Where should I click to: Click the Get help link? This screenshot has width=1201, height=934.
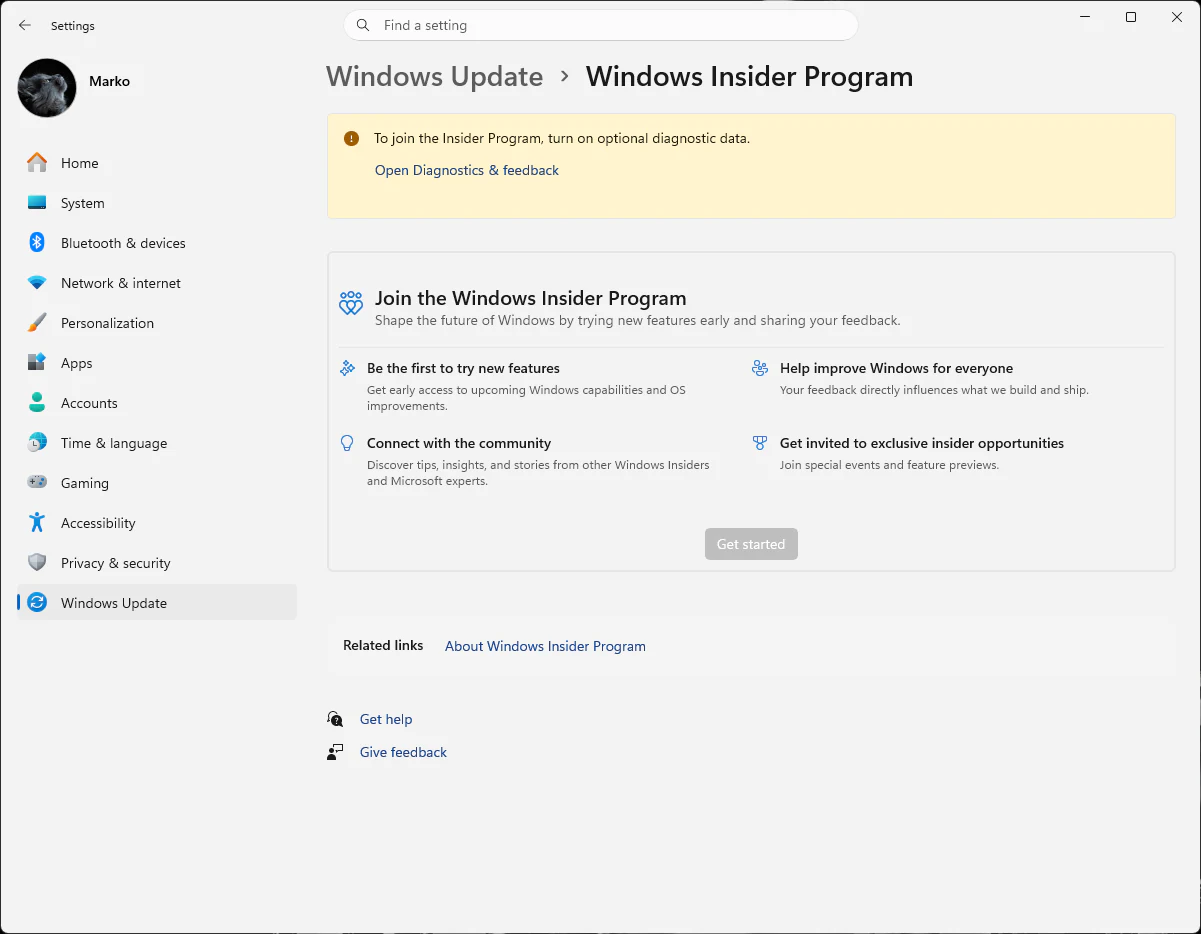[386, 719]
